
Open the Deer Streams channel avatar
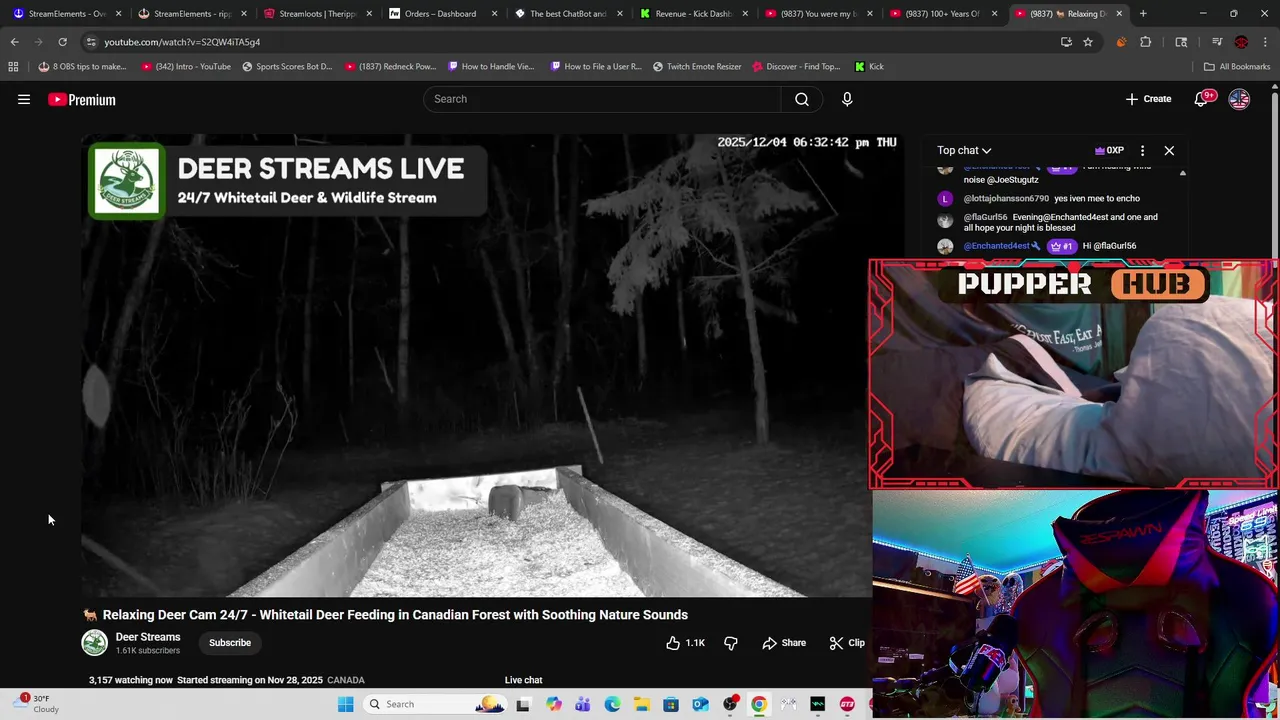click(x=94, y=643)
